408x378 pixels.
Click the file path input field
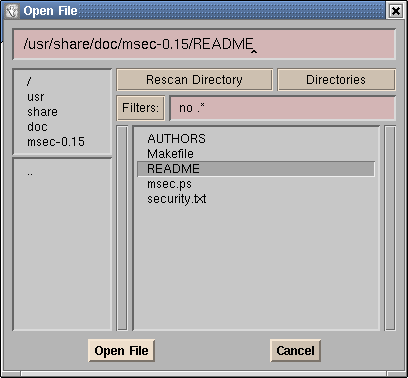tap(204, 44)
